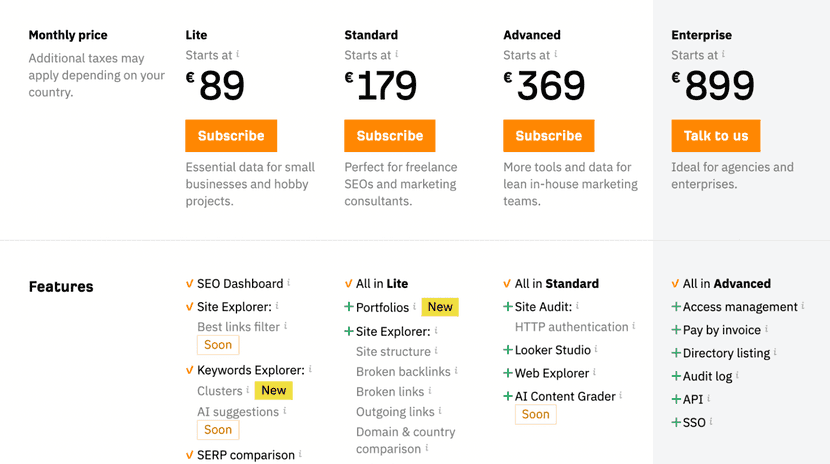Subscribe to the Standard plan
The width and height of the screenshot is (830, 464).
[390, 136]
